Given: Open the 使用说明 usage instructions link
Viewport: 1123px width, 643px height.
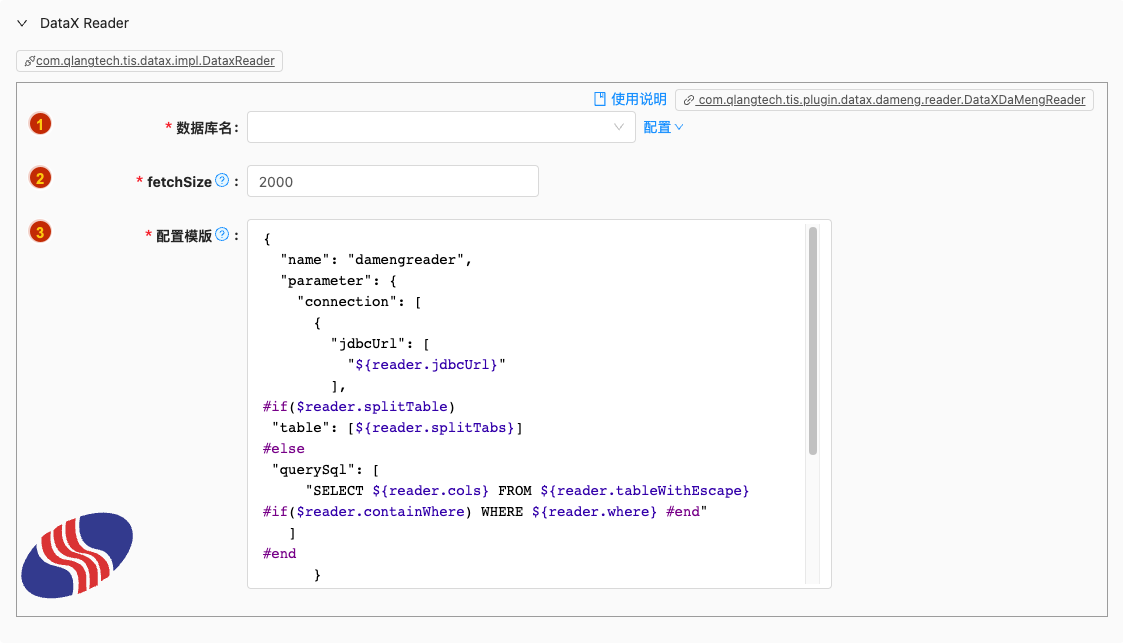Looking at the screenshot, I should [638, 99].
